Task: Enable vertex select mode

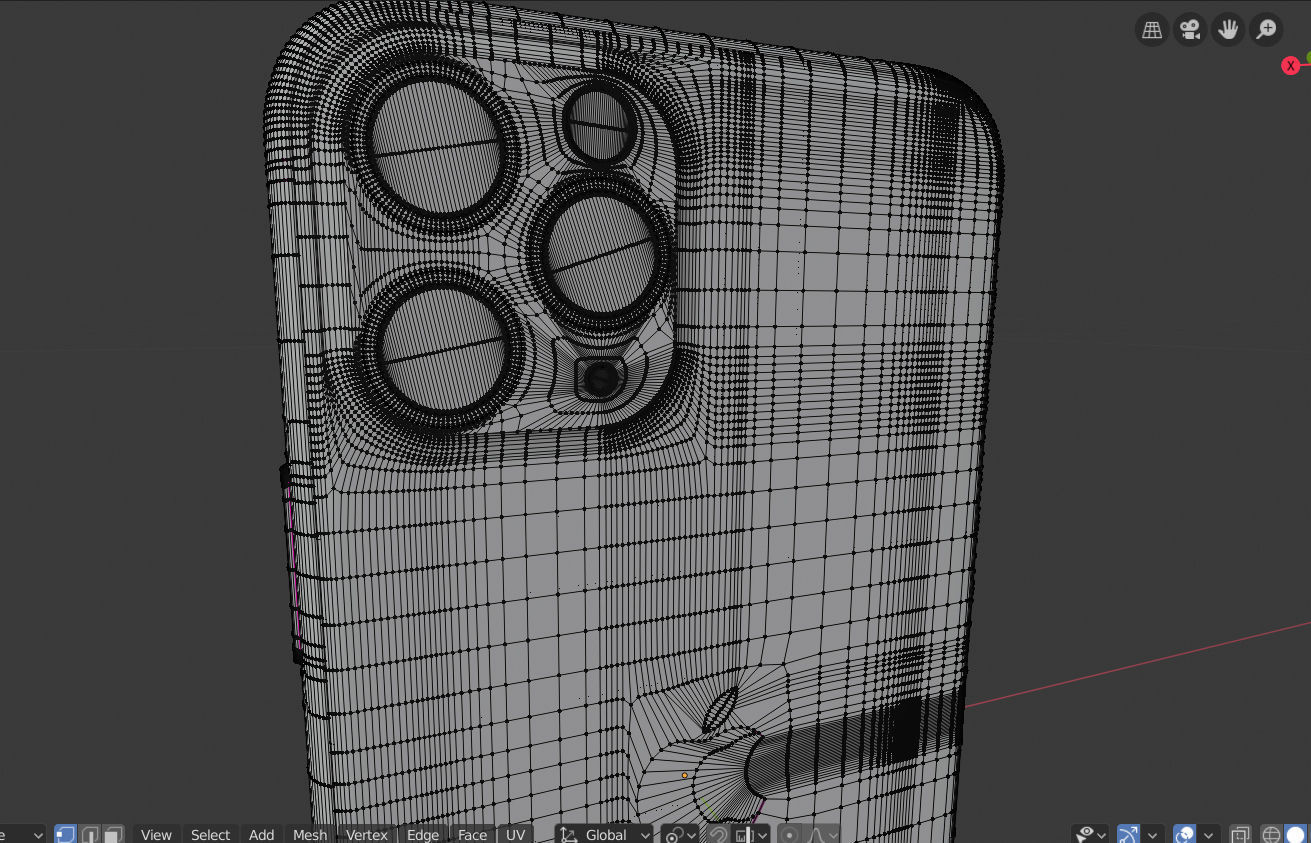Action: tap(65, 834)
